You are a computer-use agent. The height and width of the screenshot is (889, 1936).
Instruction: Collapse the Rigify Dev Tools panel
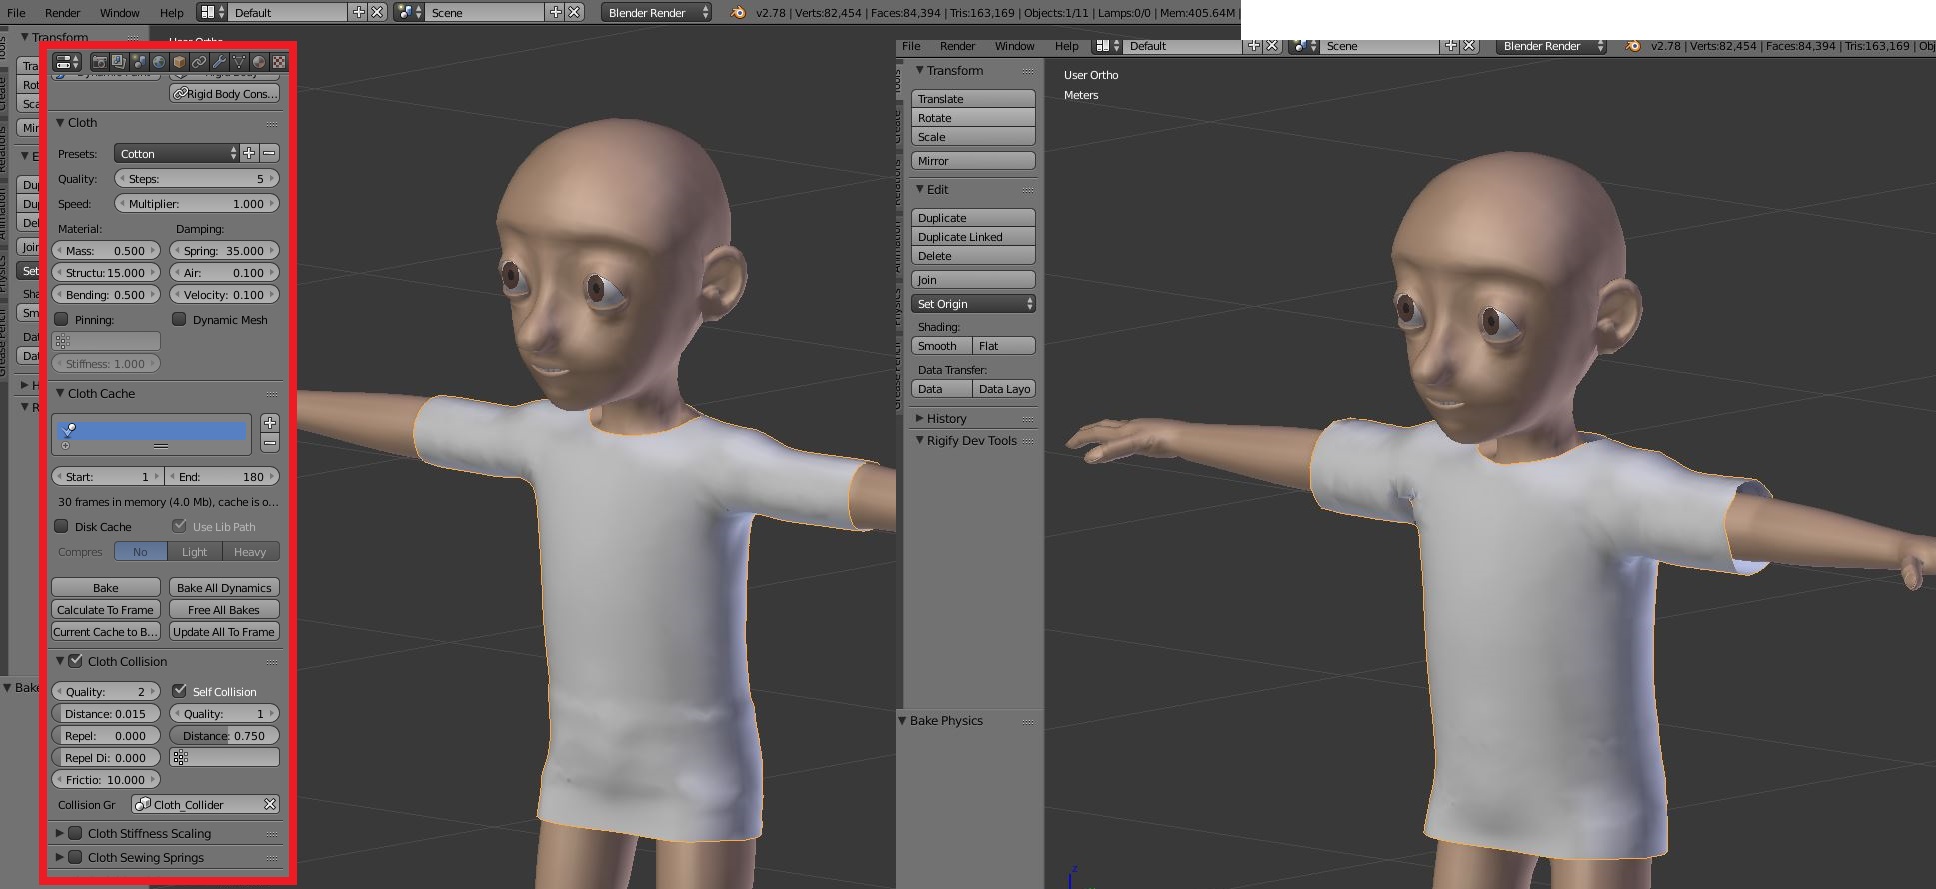pyautogui.click(x=920, y=440)
